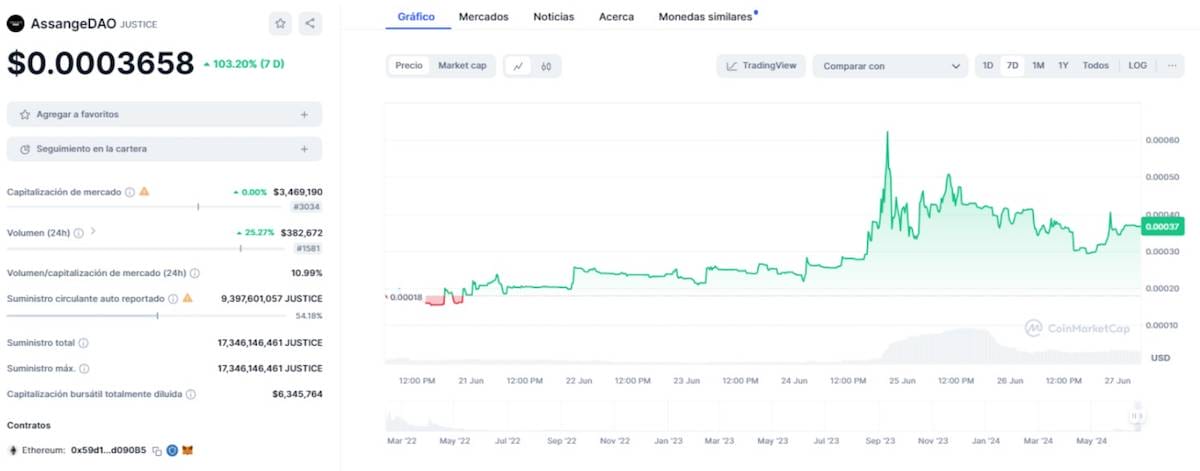The height and width of the screenshot is (471, 1200).
Task: Click the timeline range handle at right
Action: tap(1136, 415)
